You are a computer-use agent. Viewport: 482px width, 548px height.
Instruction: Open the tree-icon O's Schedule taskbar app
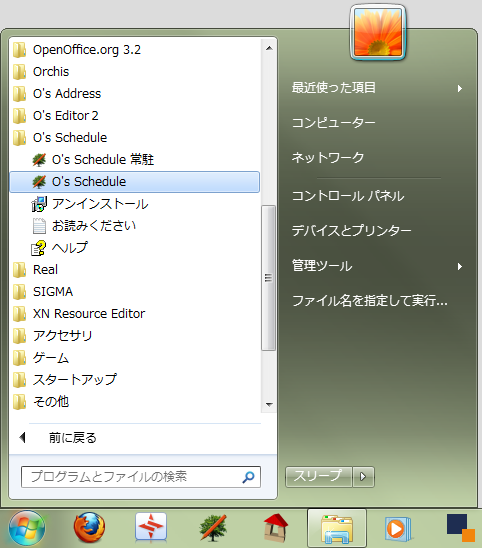(x=213, y=527)
